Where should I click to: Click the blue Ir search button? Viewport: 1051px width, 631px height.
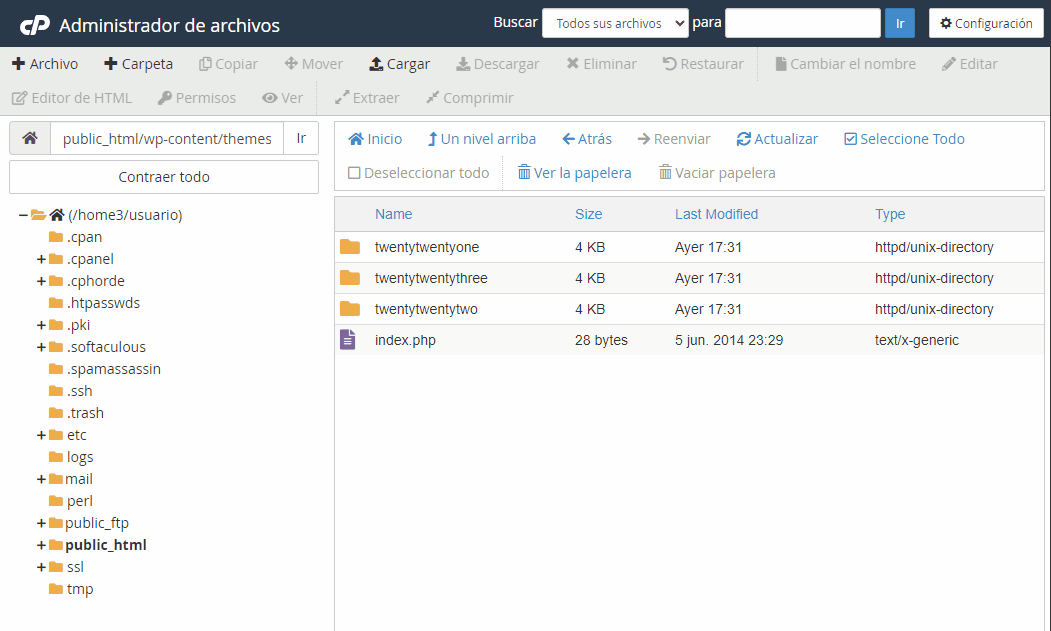click(x=900, y=23)
